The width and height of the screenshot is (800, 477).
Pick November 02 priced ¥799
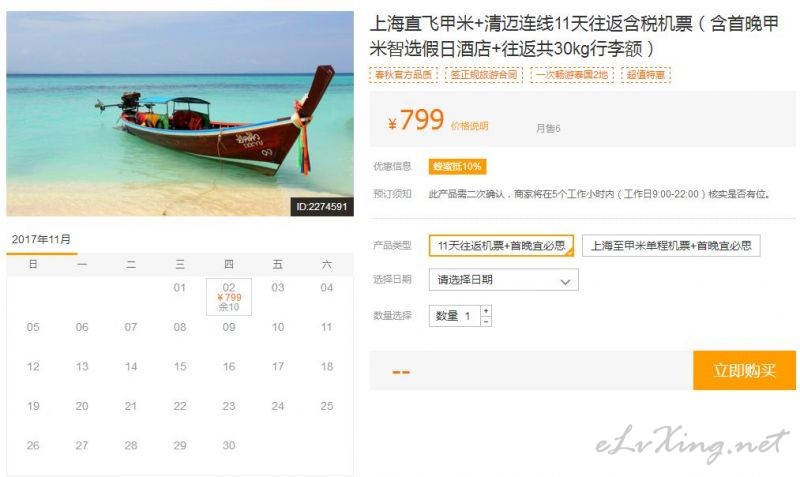229,297
